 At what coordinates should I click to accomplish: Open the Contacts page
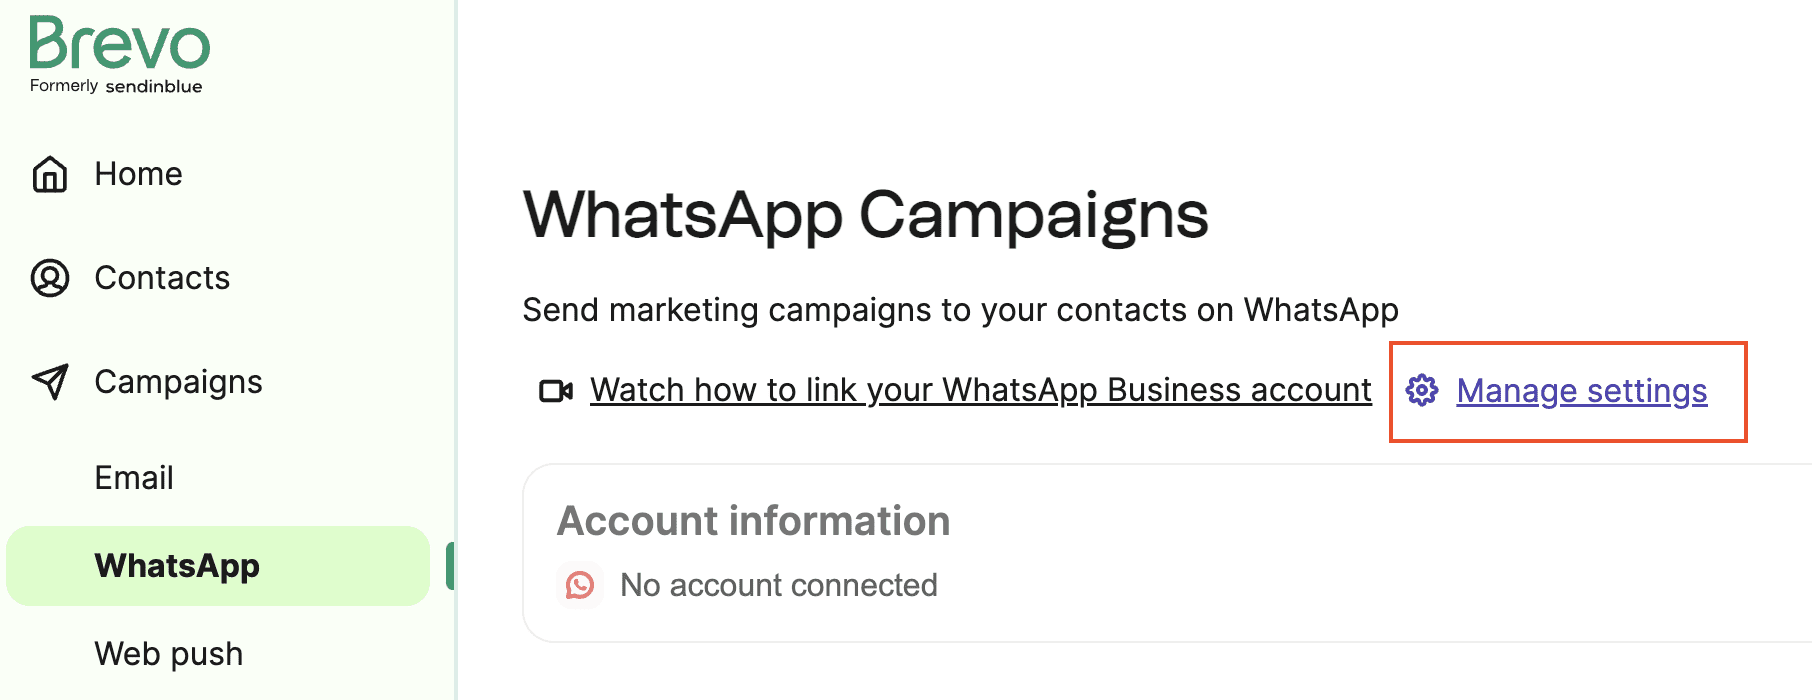pos(161,278)
